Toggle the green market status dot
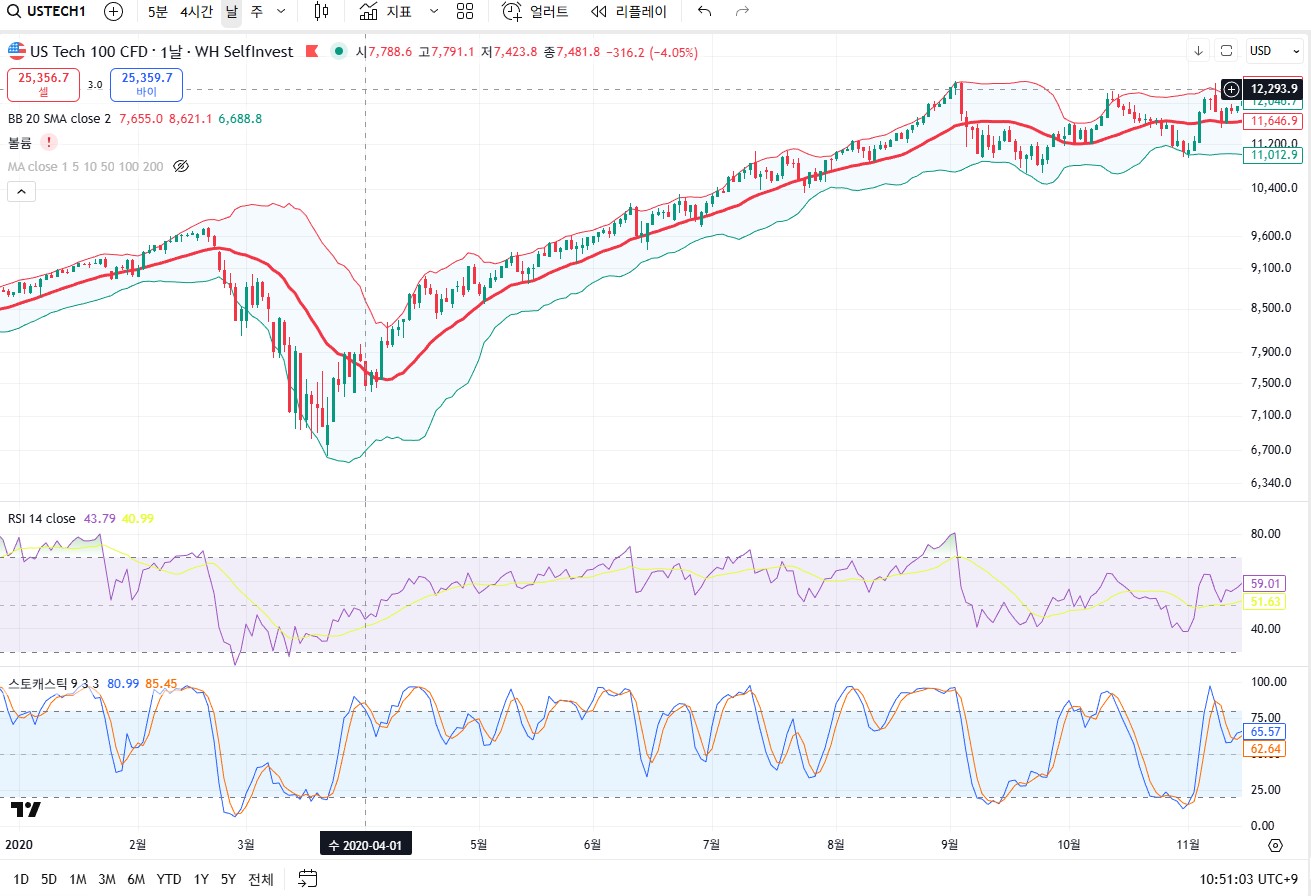Image resolution: width=1311 pixels, height=896 pixels. pyautogui.click(x=339, y=51)
